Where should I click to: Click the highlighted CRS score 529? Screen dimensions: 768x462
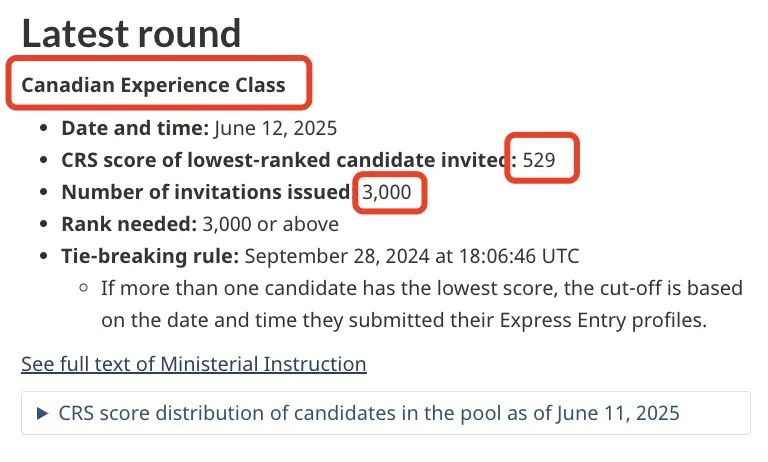pos(539,160)
